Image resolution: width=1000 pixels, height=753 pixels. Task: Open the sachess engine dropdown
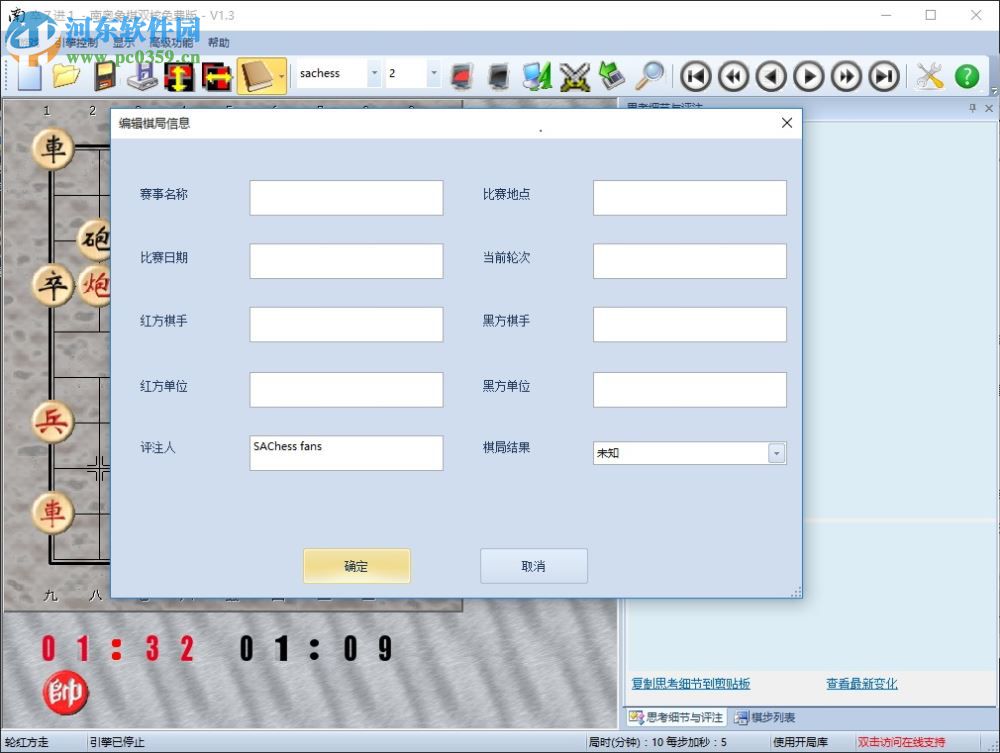coord(375,73)
